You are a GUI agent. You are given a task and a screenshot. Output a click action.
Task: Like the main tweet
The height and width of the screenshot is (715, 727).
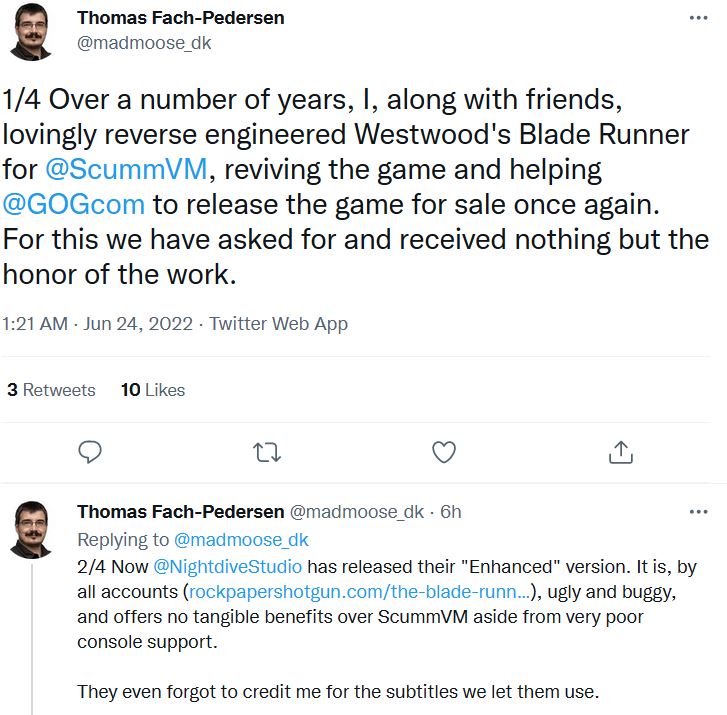[444, 452]
